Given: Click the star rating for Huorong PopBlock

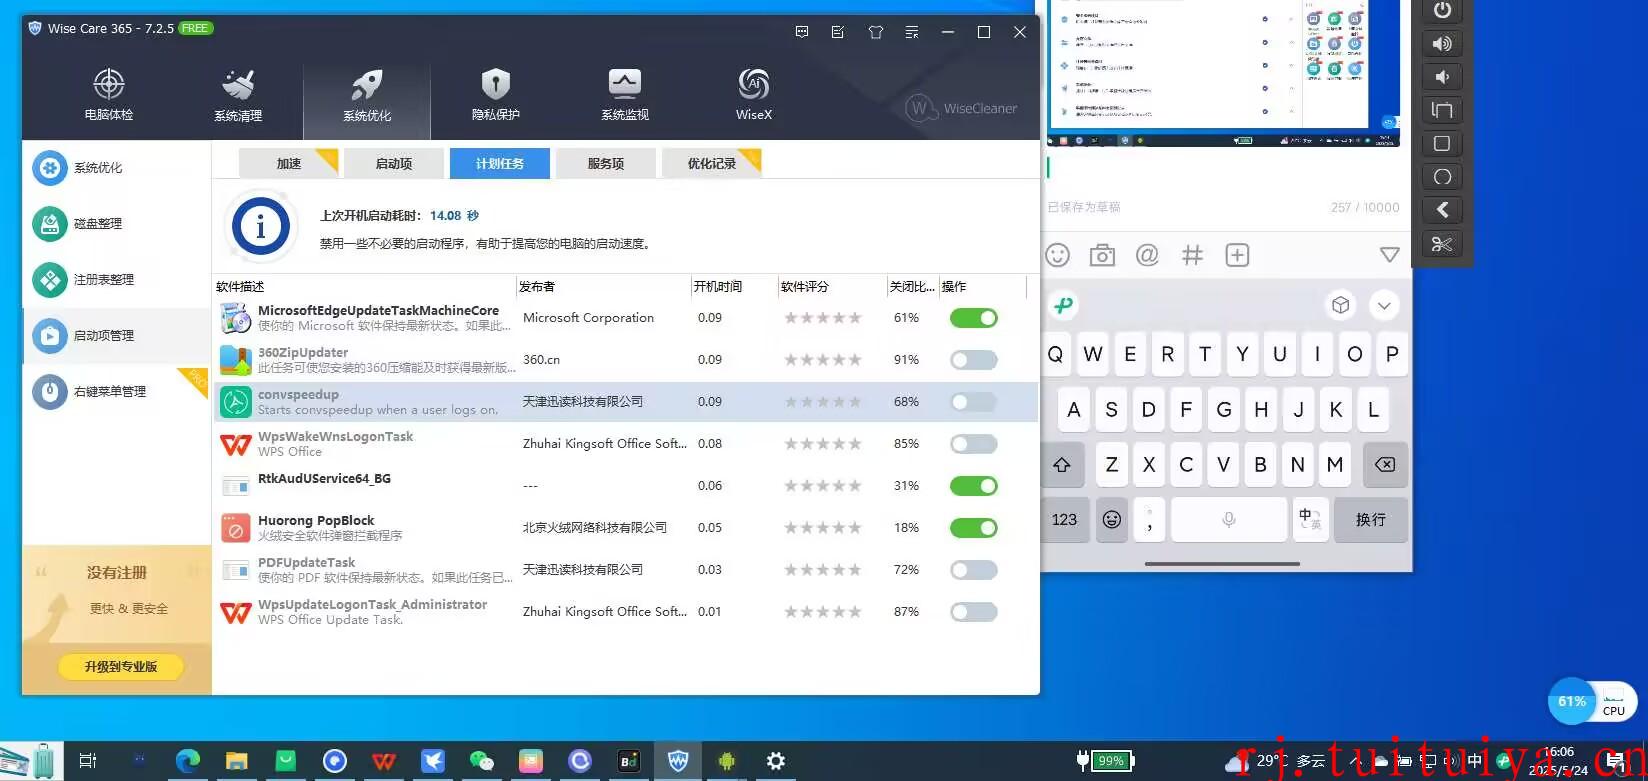Looking at the screenshot, I should 822,528.
